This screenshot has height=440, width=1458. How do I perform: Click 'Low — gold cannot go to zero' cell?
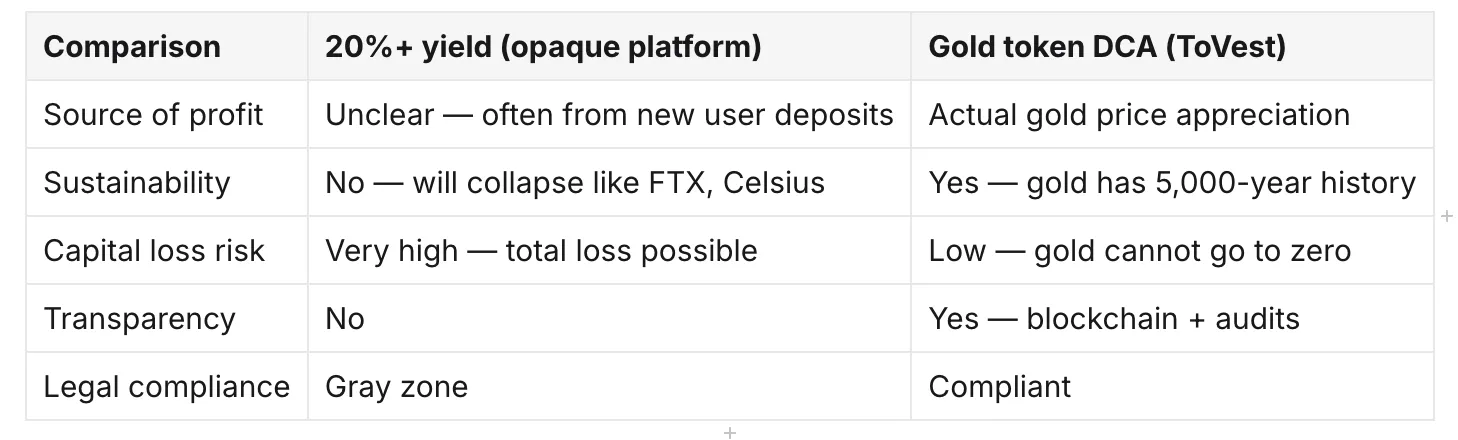pyautogui.click(x=1172, y=251)
